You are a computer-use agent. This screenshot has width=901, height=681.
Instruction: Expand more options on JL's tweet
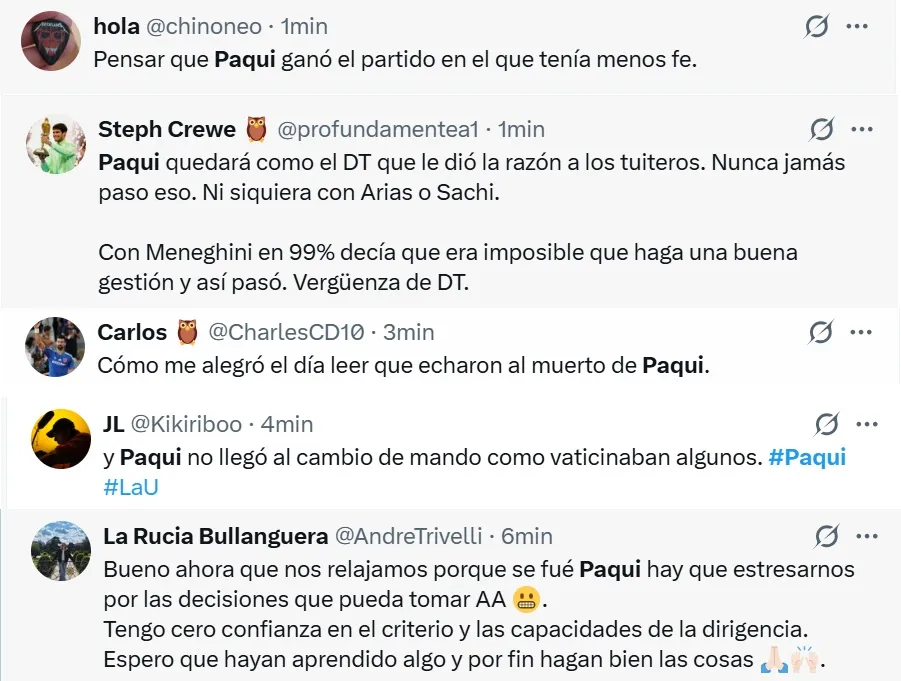pos(865,425)
